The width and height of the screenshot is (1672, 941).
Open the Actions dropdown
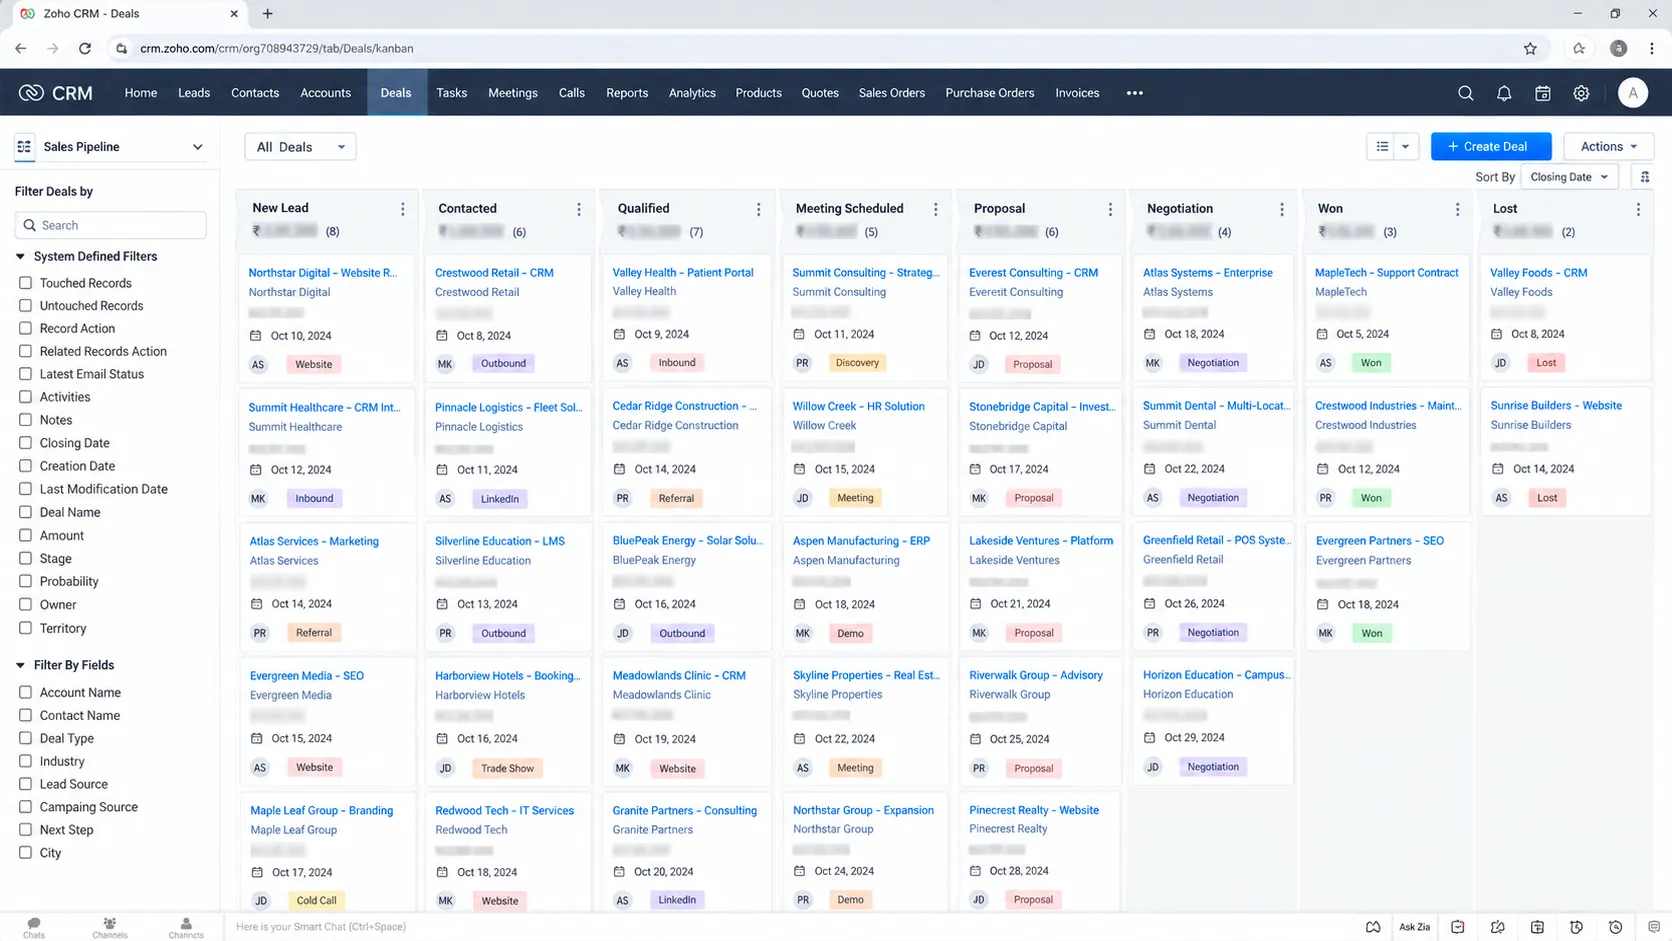point(1608,147)
